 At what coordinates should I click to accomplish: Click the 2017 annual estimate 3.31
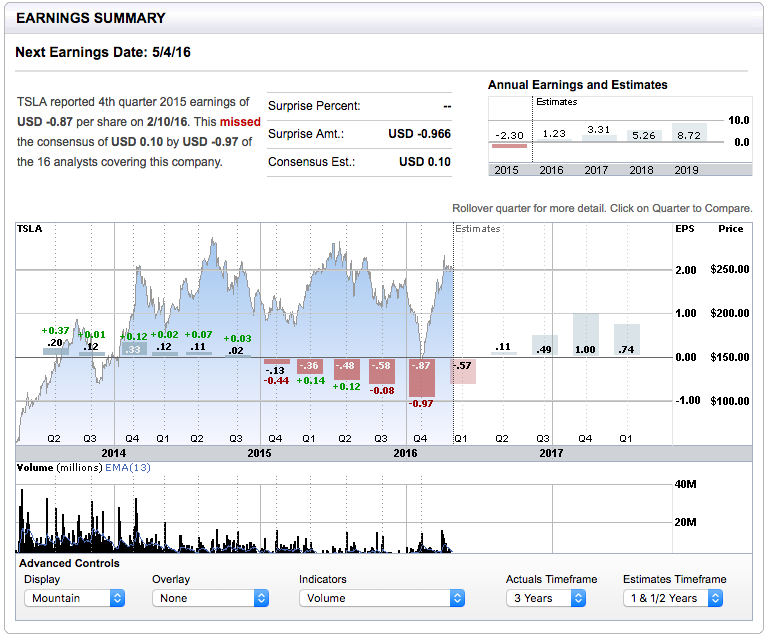(599, 130)
